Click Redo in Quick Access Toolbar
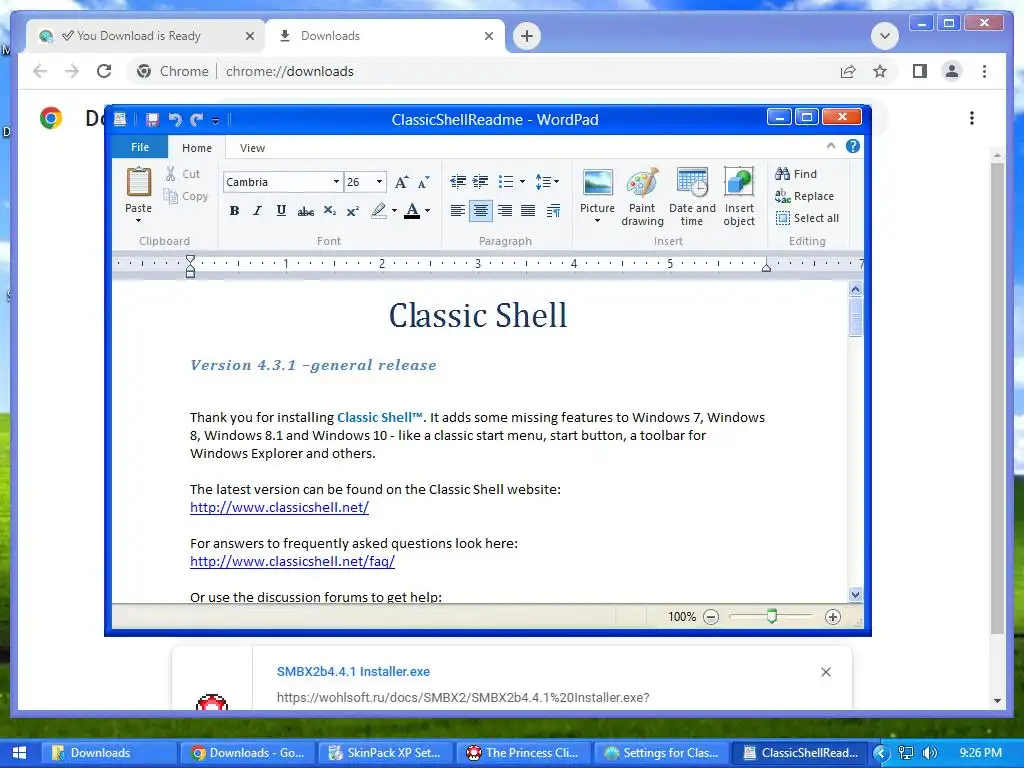The height and width of the screenshot is (768, 1024). 196,120
